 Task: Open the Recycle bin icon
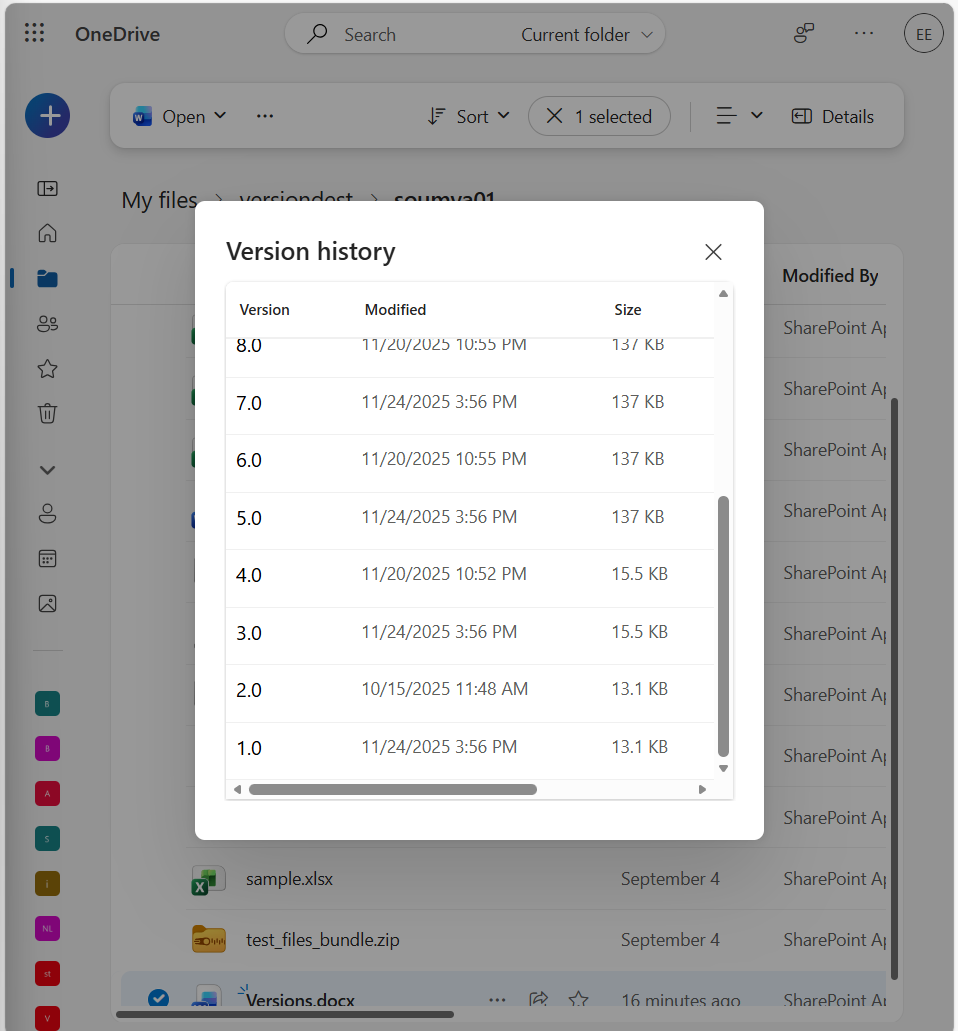[x=47, y=413]
